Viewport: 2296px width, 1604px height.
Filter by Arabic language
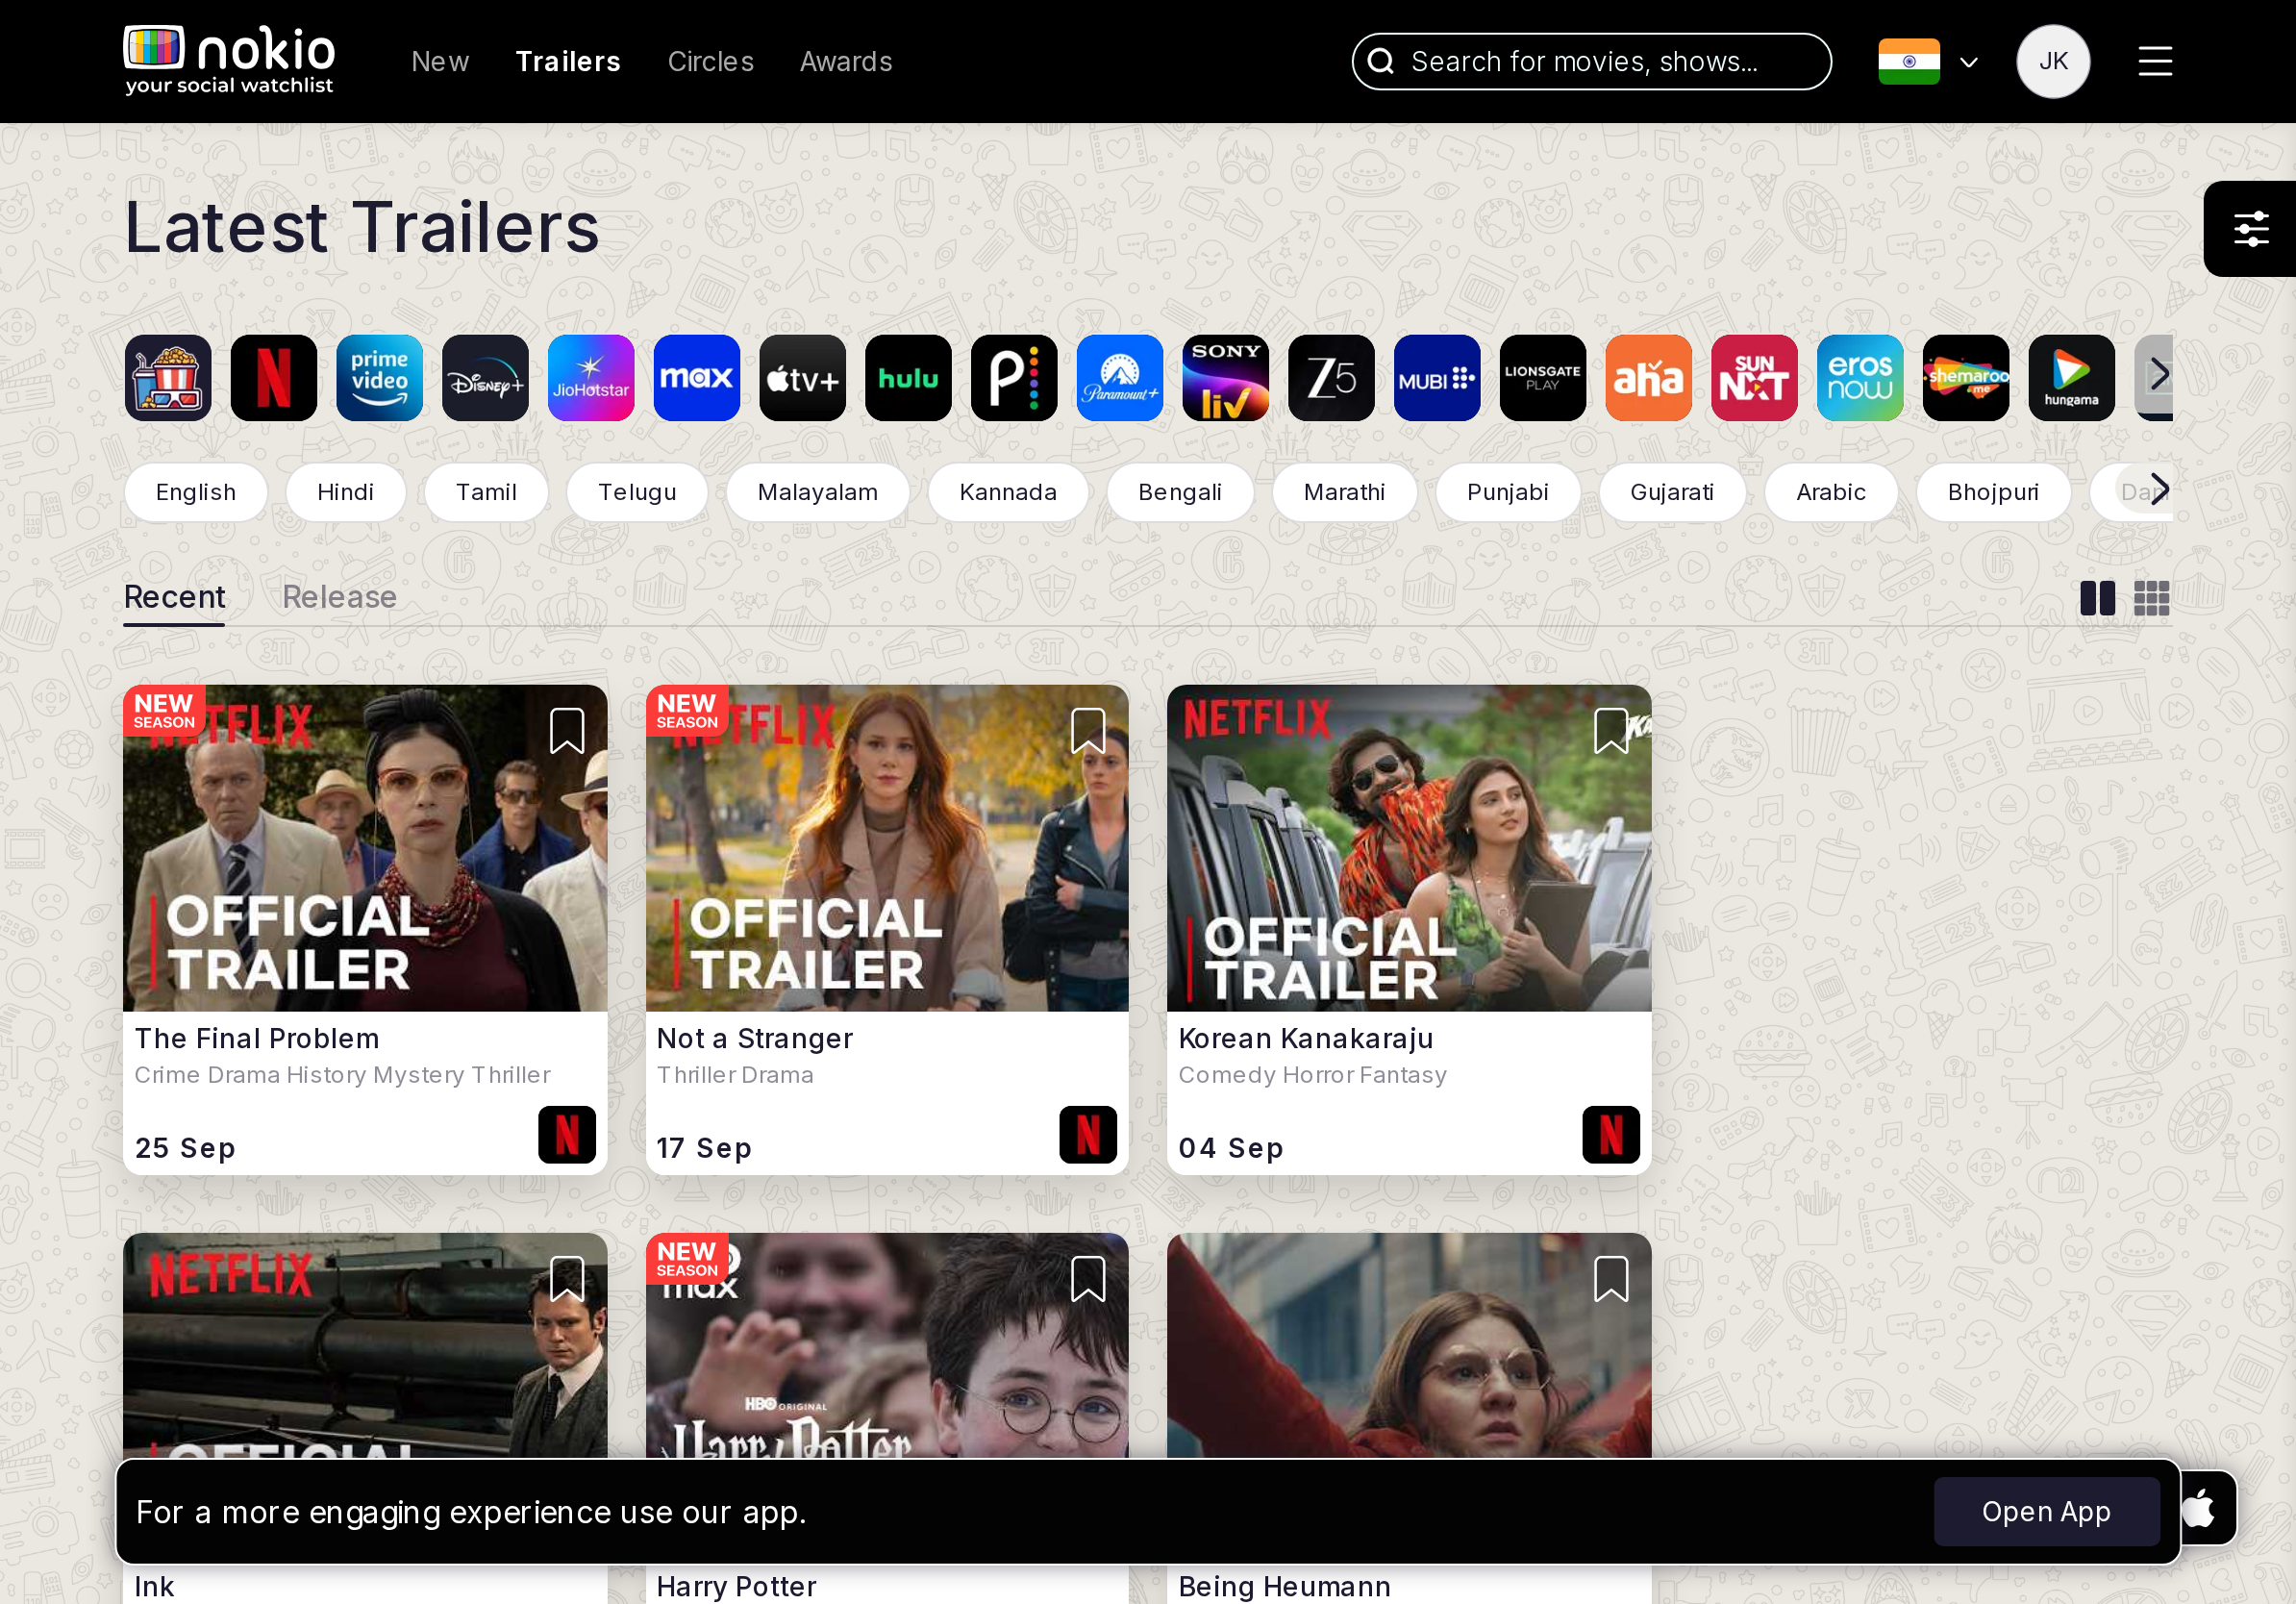(1831, 492)
